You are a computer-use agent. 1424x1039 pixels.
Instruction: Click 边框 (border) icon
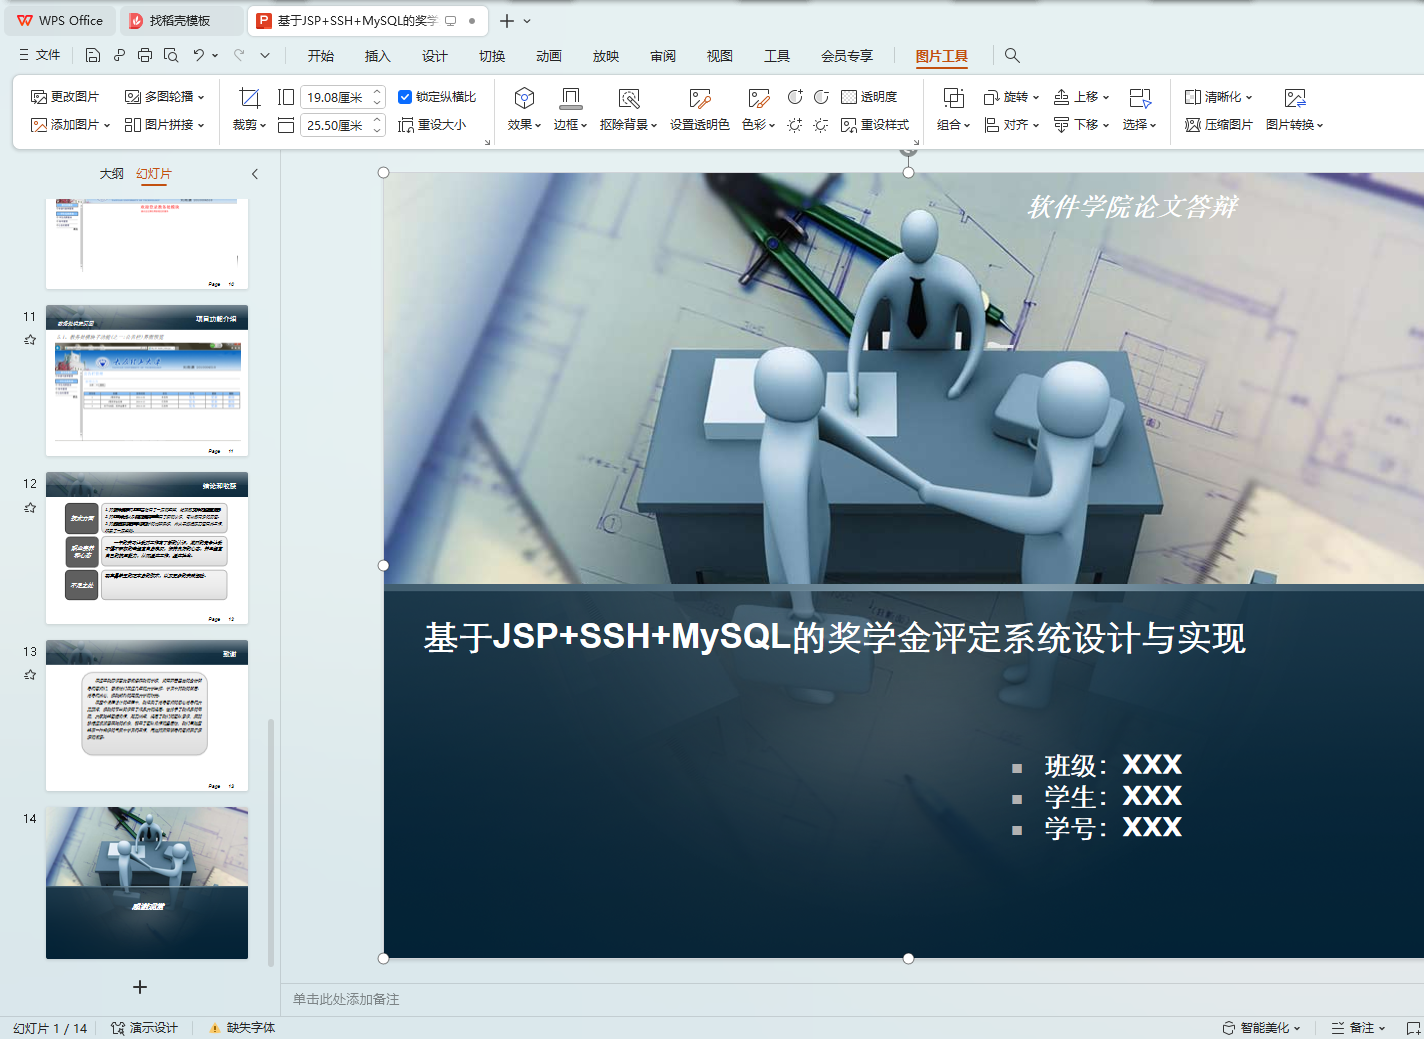571,97
